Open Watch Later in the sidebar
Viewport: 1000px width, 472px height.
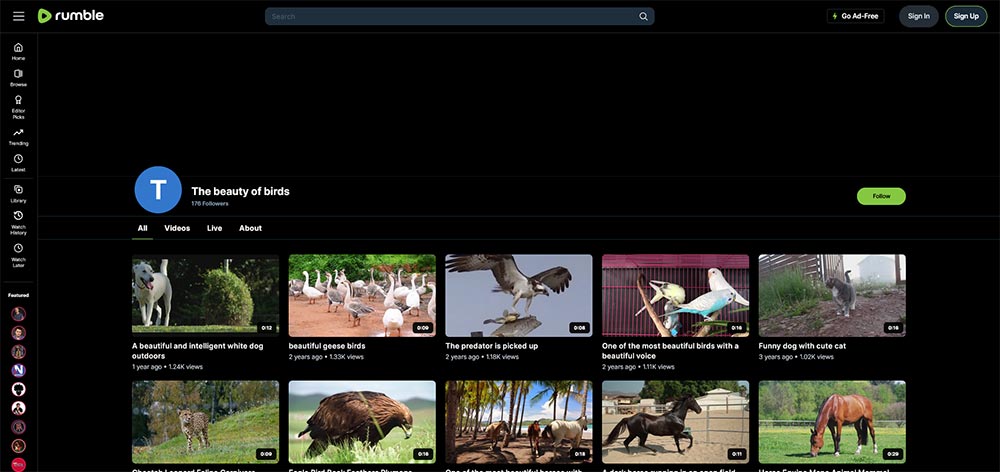click(x=18, y=256)
